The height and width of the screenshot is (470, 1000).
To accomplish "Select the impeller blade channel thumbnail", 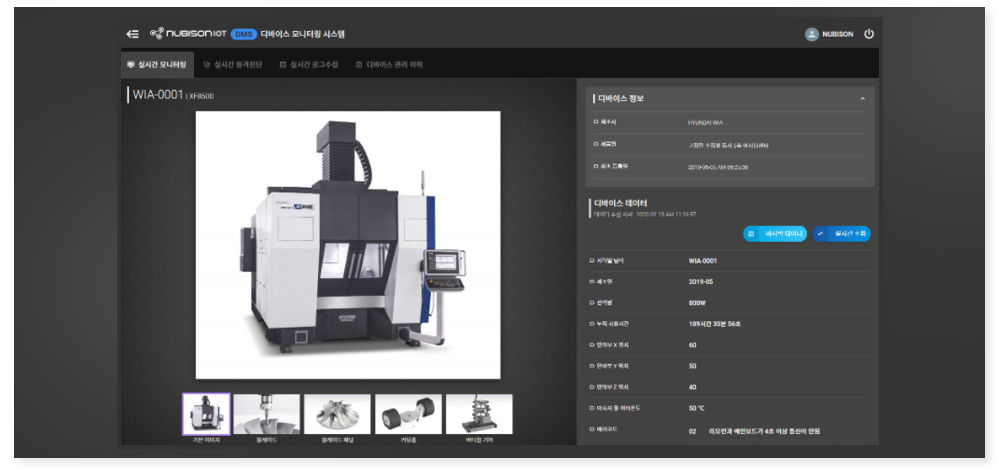I will [337, 414].
